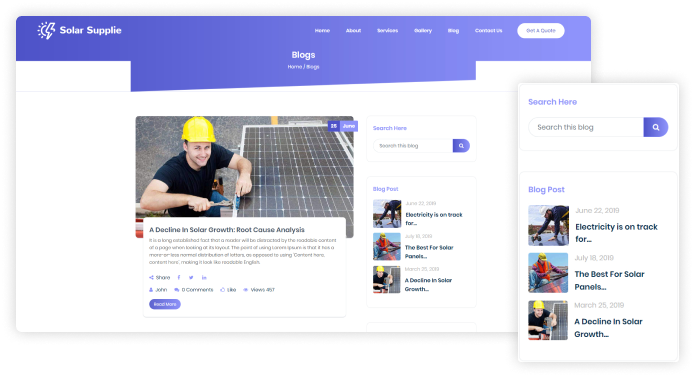
Task: Click the July 18, 2019 date in large panel
Action: click(x=594, y=258)
